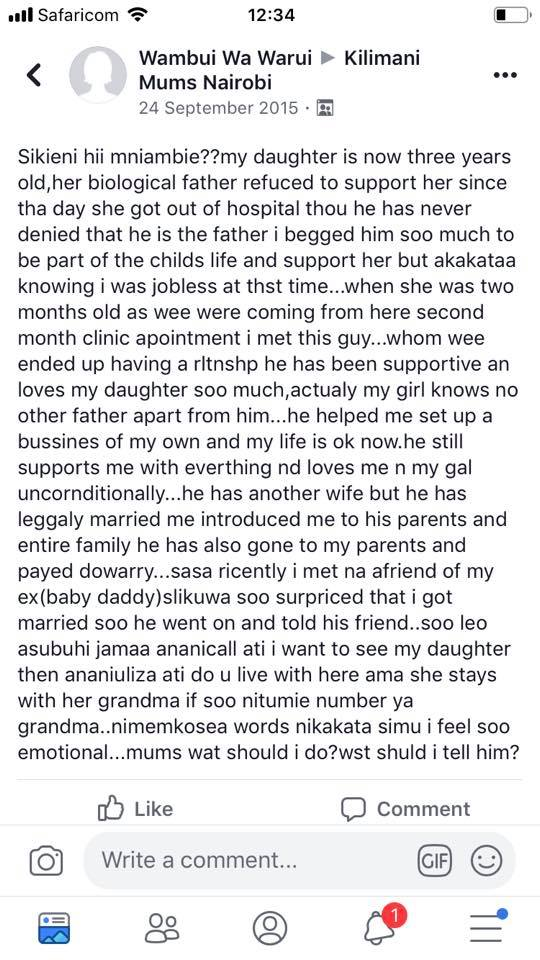Image resolution: width=540 pixels, height=960 pixels.
Task: Open the Kilimani Mums Nairobi group link
Action: pyautogui.click(x=279, y=70)
